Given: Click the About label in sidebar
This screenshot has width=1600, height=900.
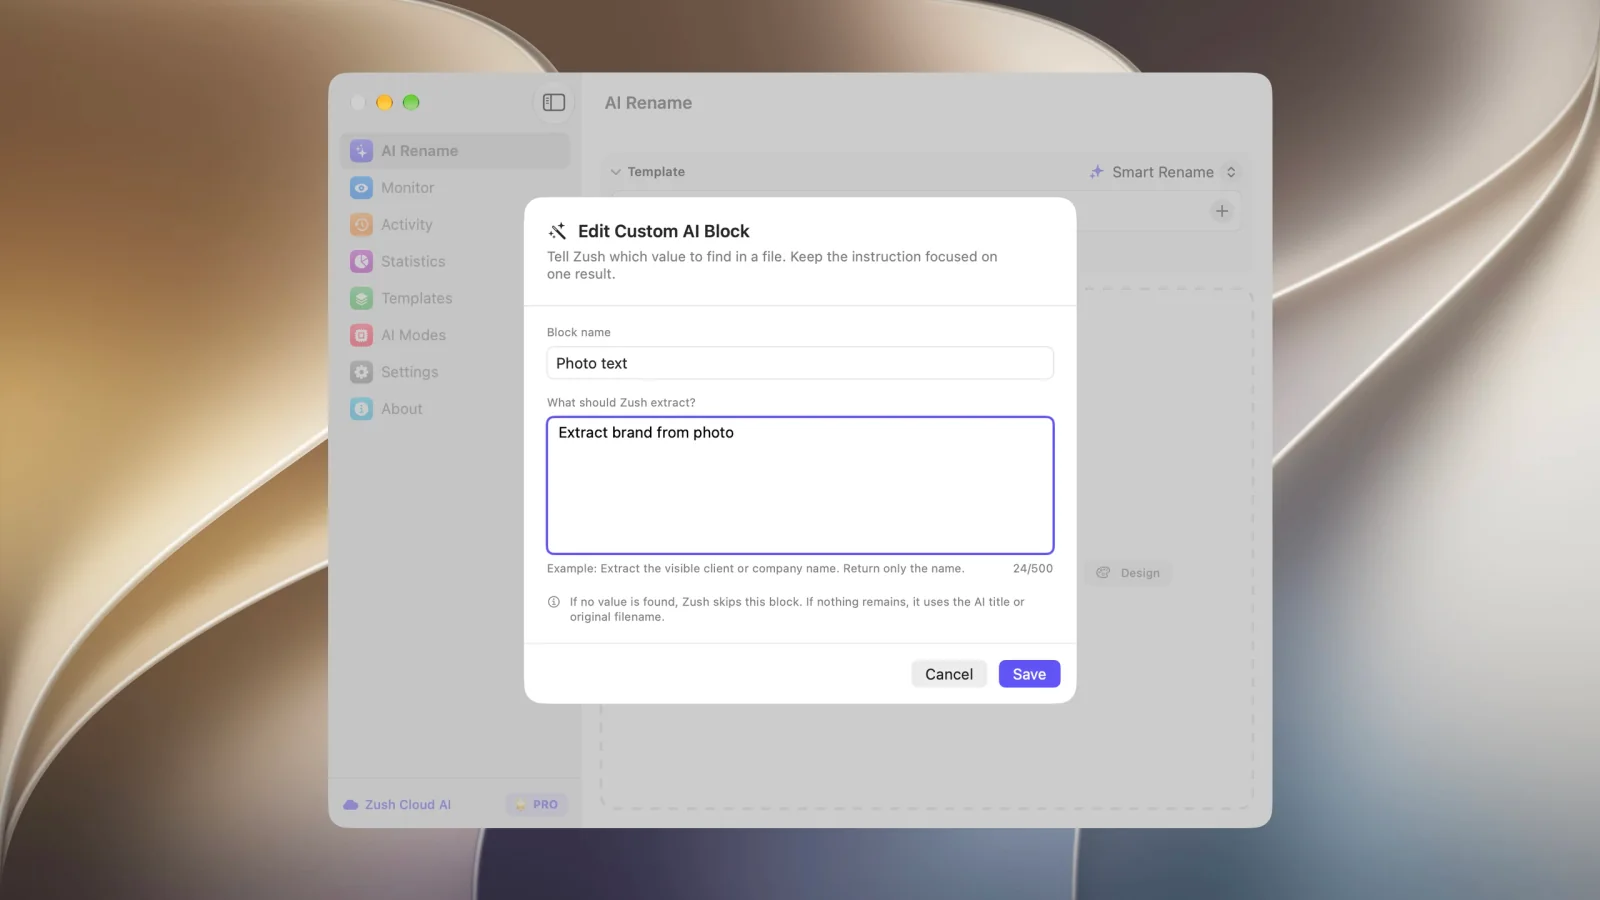Looking at the screenshot, I should pyautogui.click(x=402, y=409).
